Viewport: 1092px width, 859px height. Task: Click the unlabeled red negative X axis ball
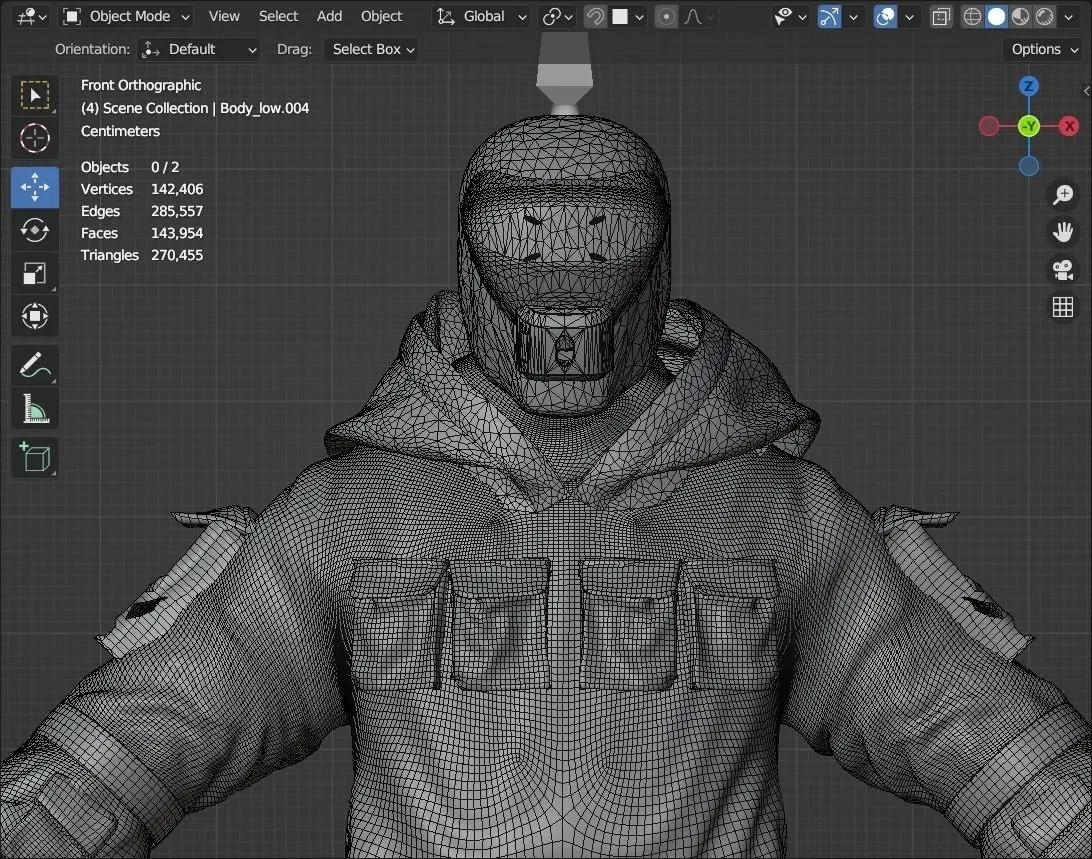pyautogui.click(x=988, y=126)
